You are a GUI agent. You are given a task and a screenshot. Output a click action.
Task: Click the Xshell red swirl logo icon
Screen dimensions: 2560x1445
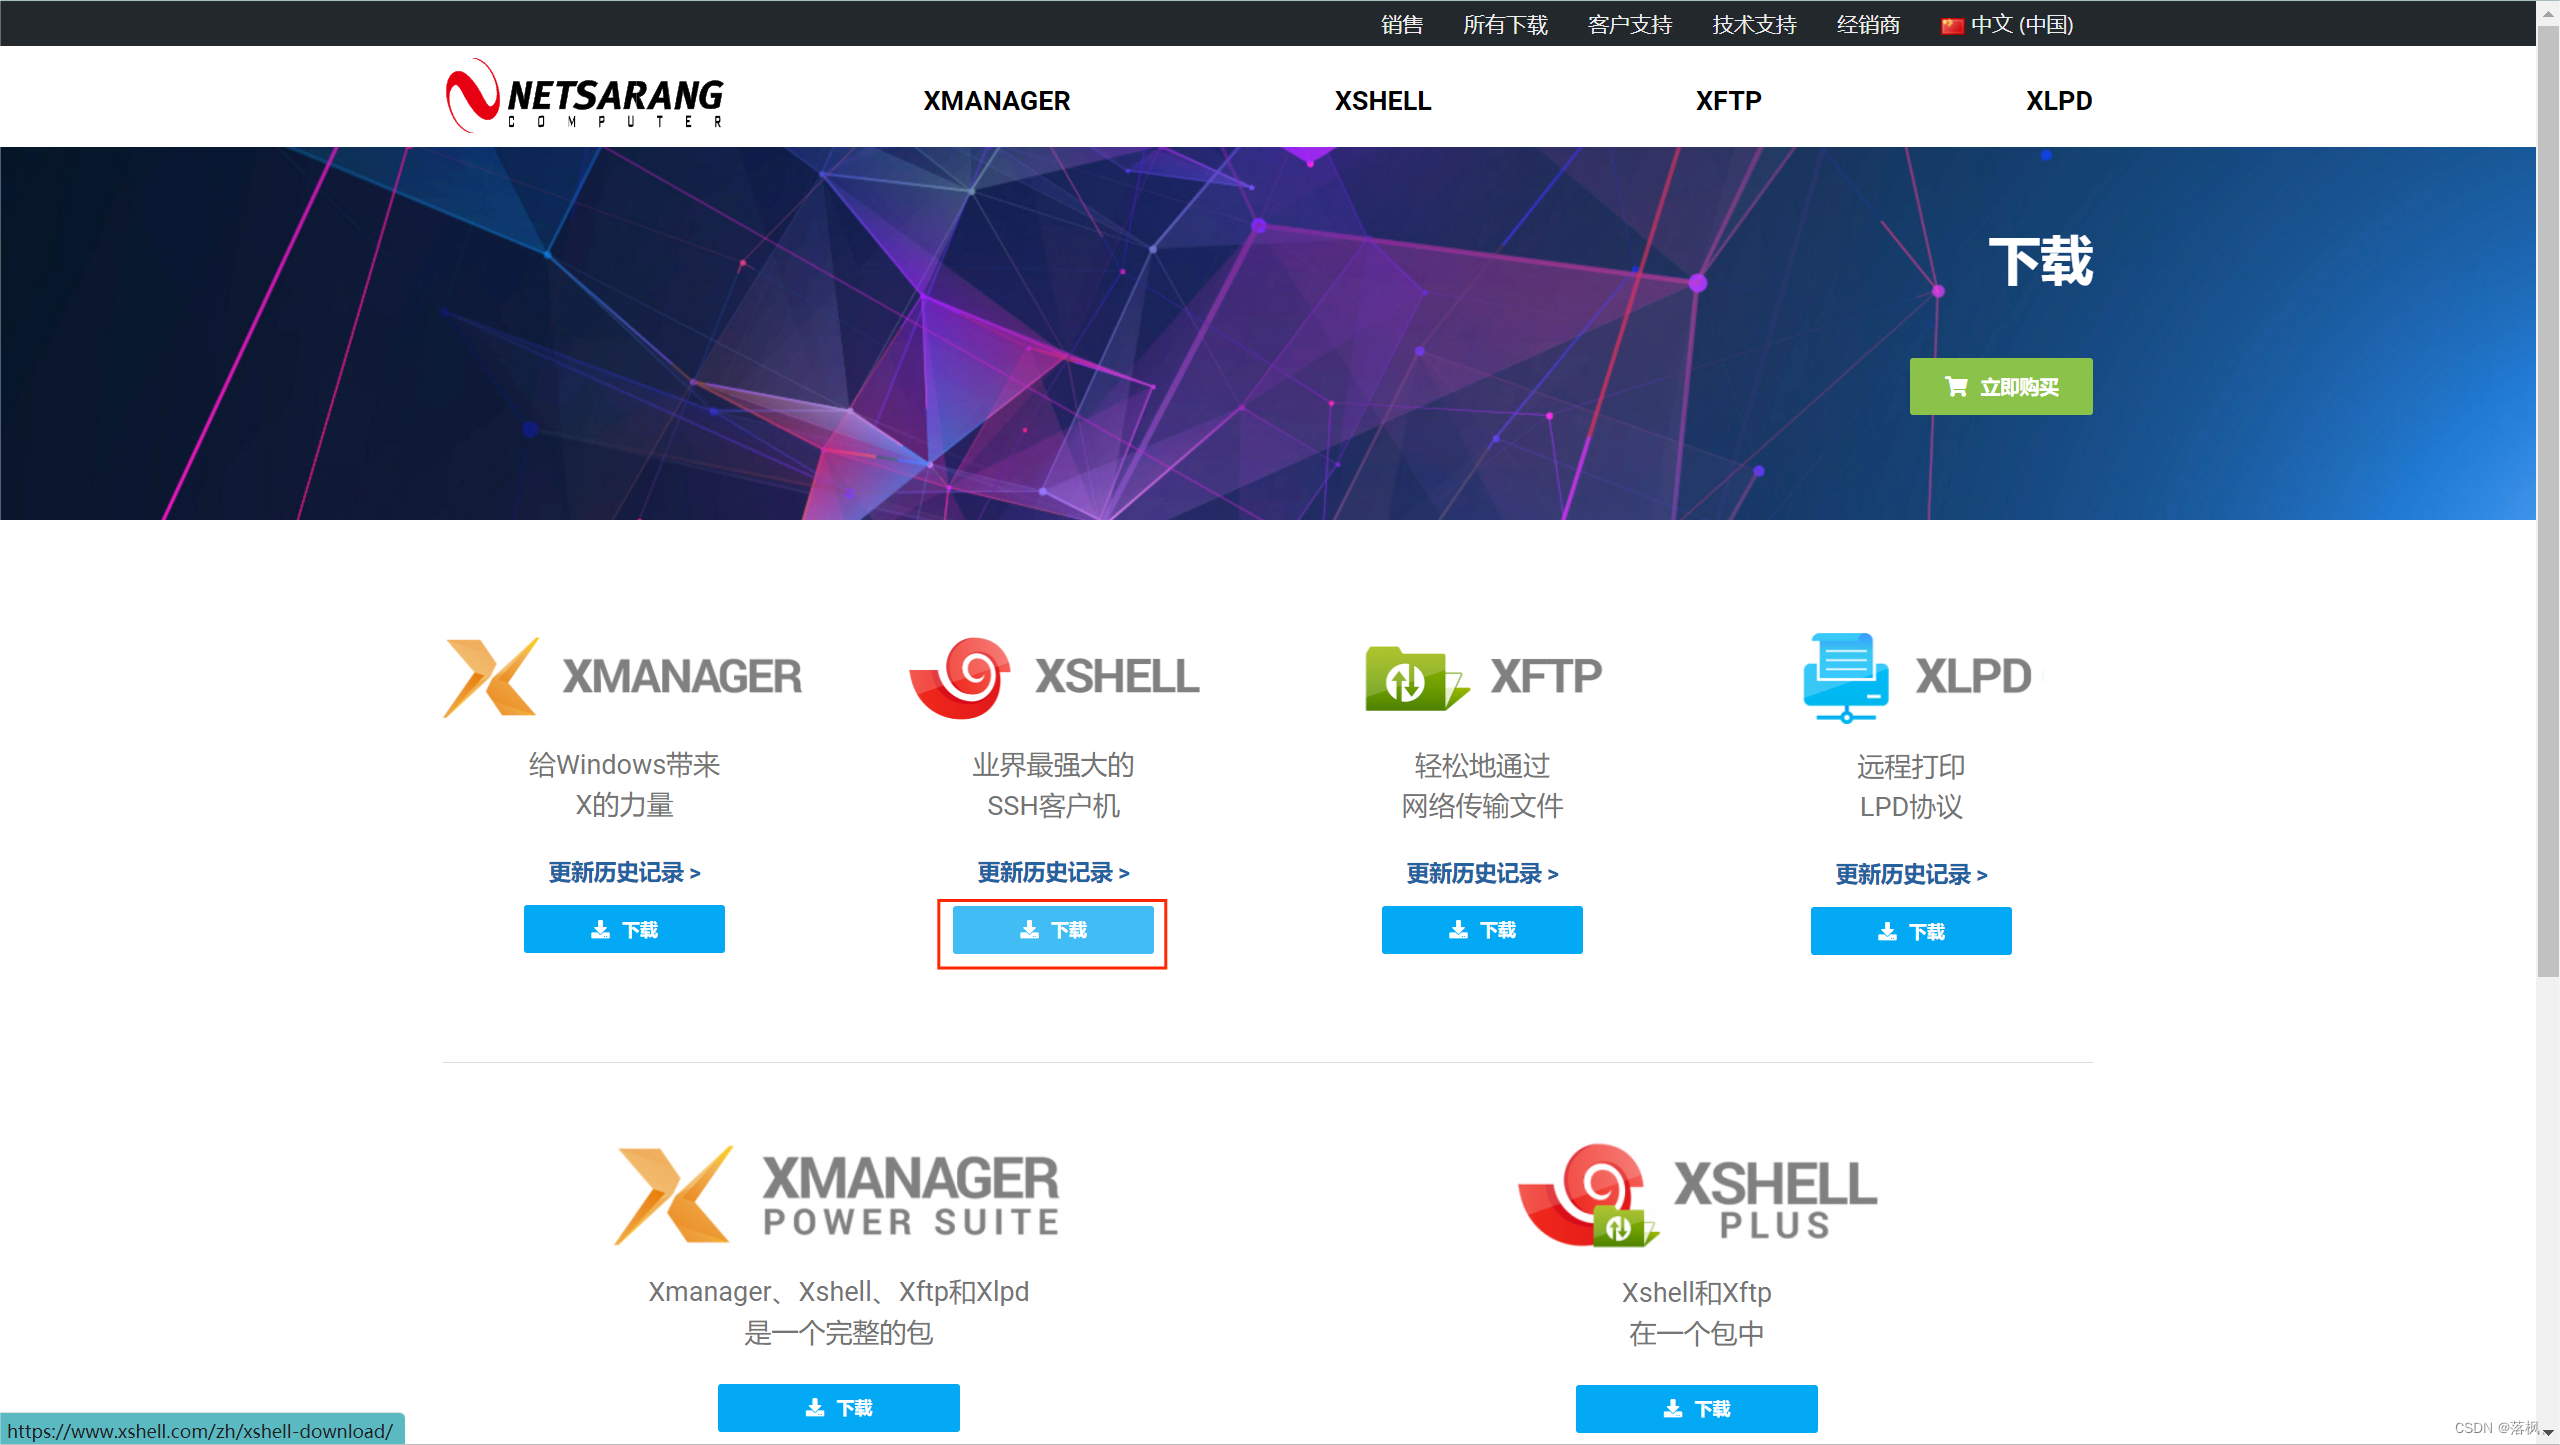click(x=960, y=677)
